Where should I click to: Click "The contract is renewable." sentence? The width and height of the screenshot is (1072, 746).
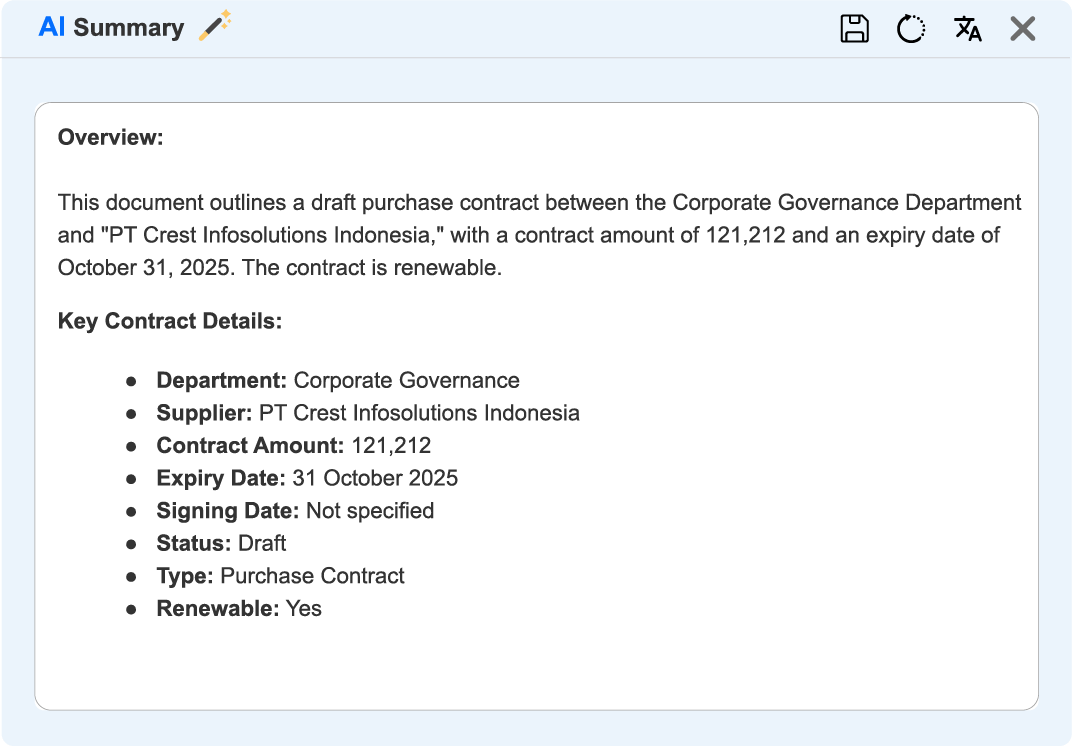(x=378, y=268)
